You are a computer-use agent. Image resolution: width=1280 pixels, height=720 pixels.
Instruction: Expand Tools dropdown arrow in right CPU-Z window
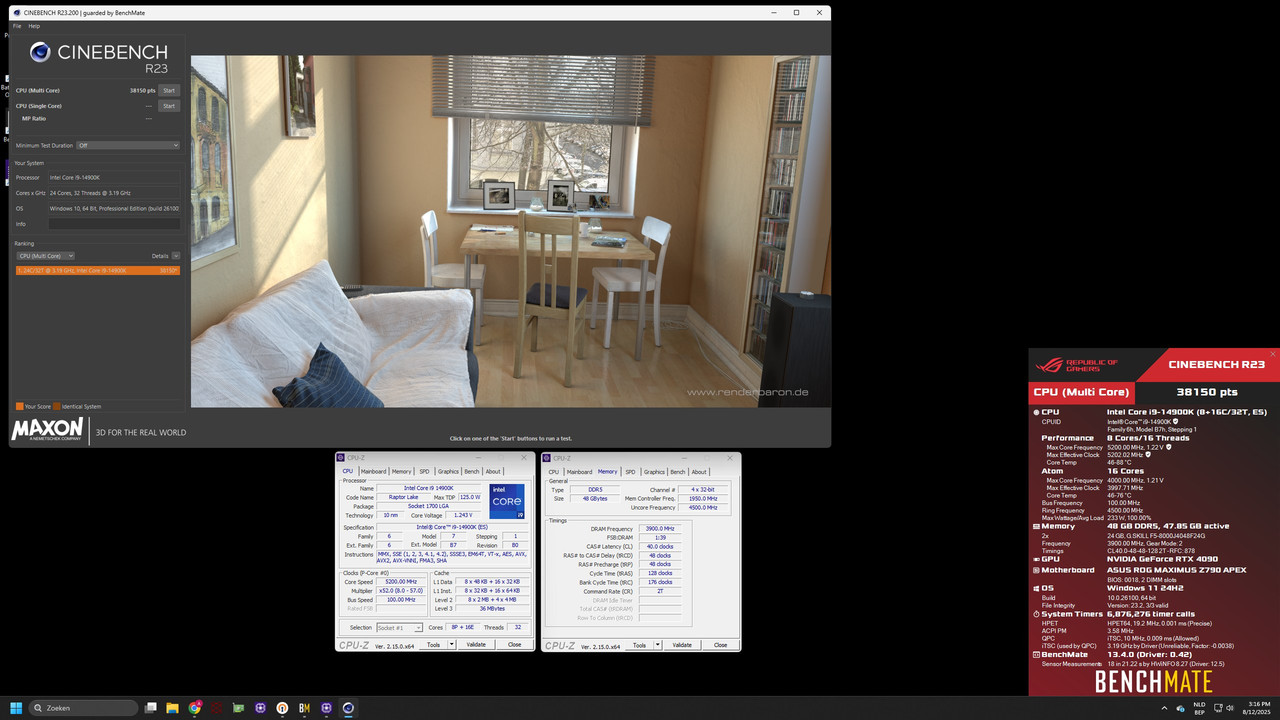coord(658,645)
